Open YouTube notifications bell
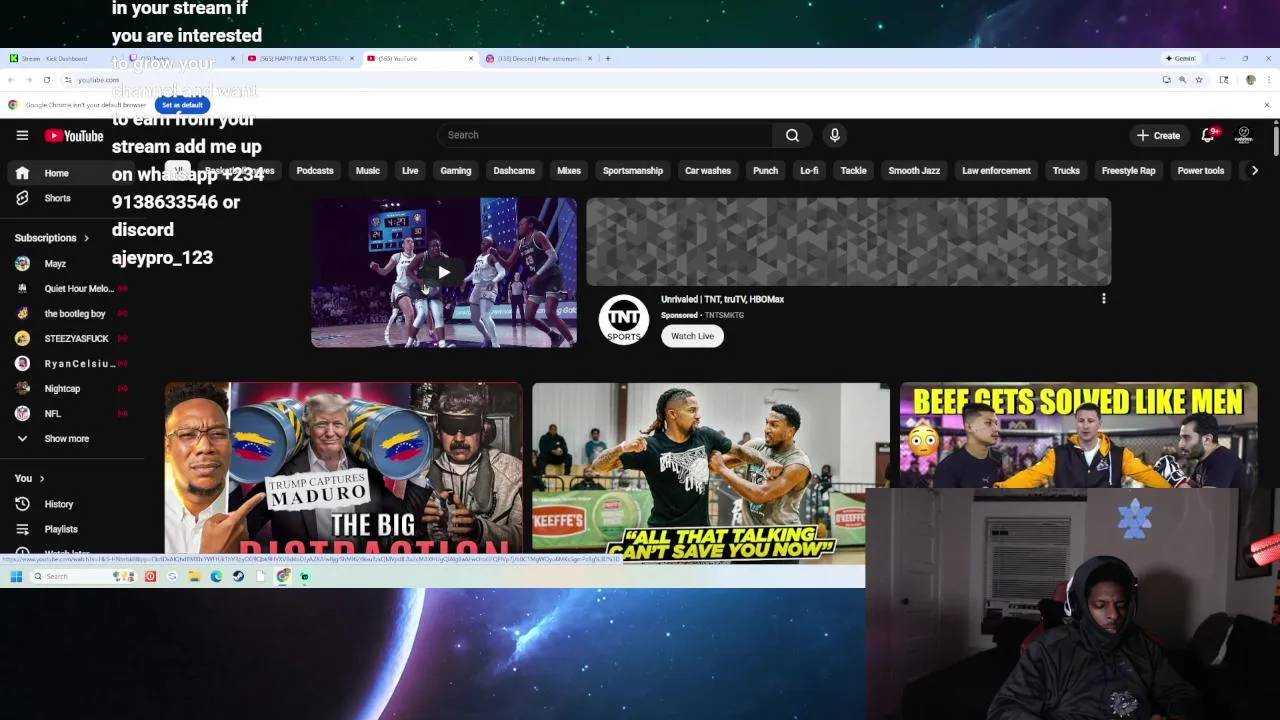This screenshot has width=1280, height=720. [x=1208, y=135]
